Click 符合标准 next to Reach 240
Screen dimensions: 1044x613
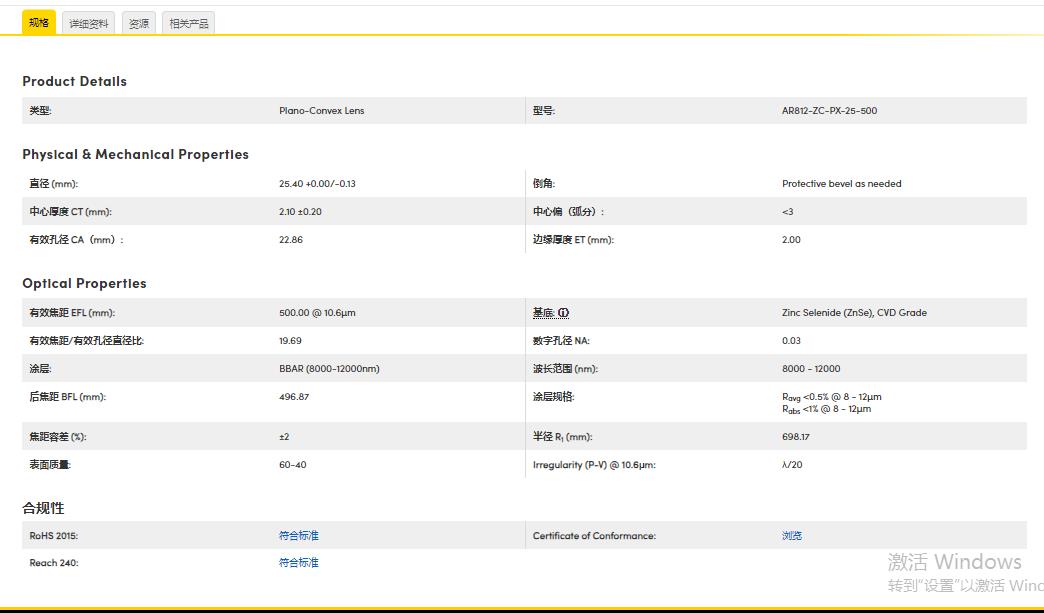click(297, 562)
